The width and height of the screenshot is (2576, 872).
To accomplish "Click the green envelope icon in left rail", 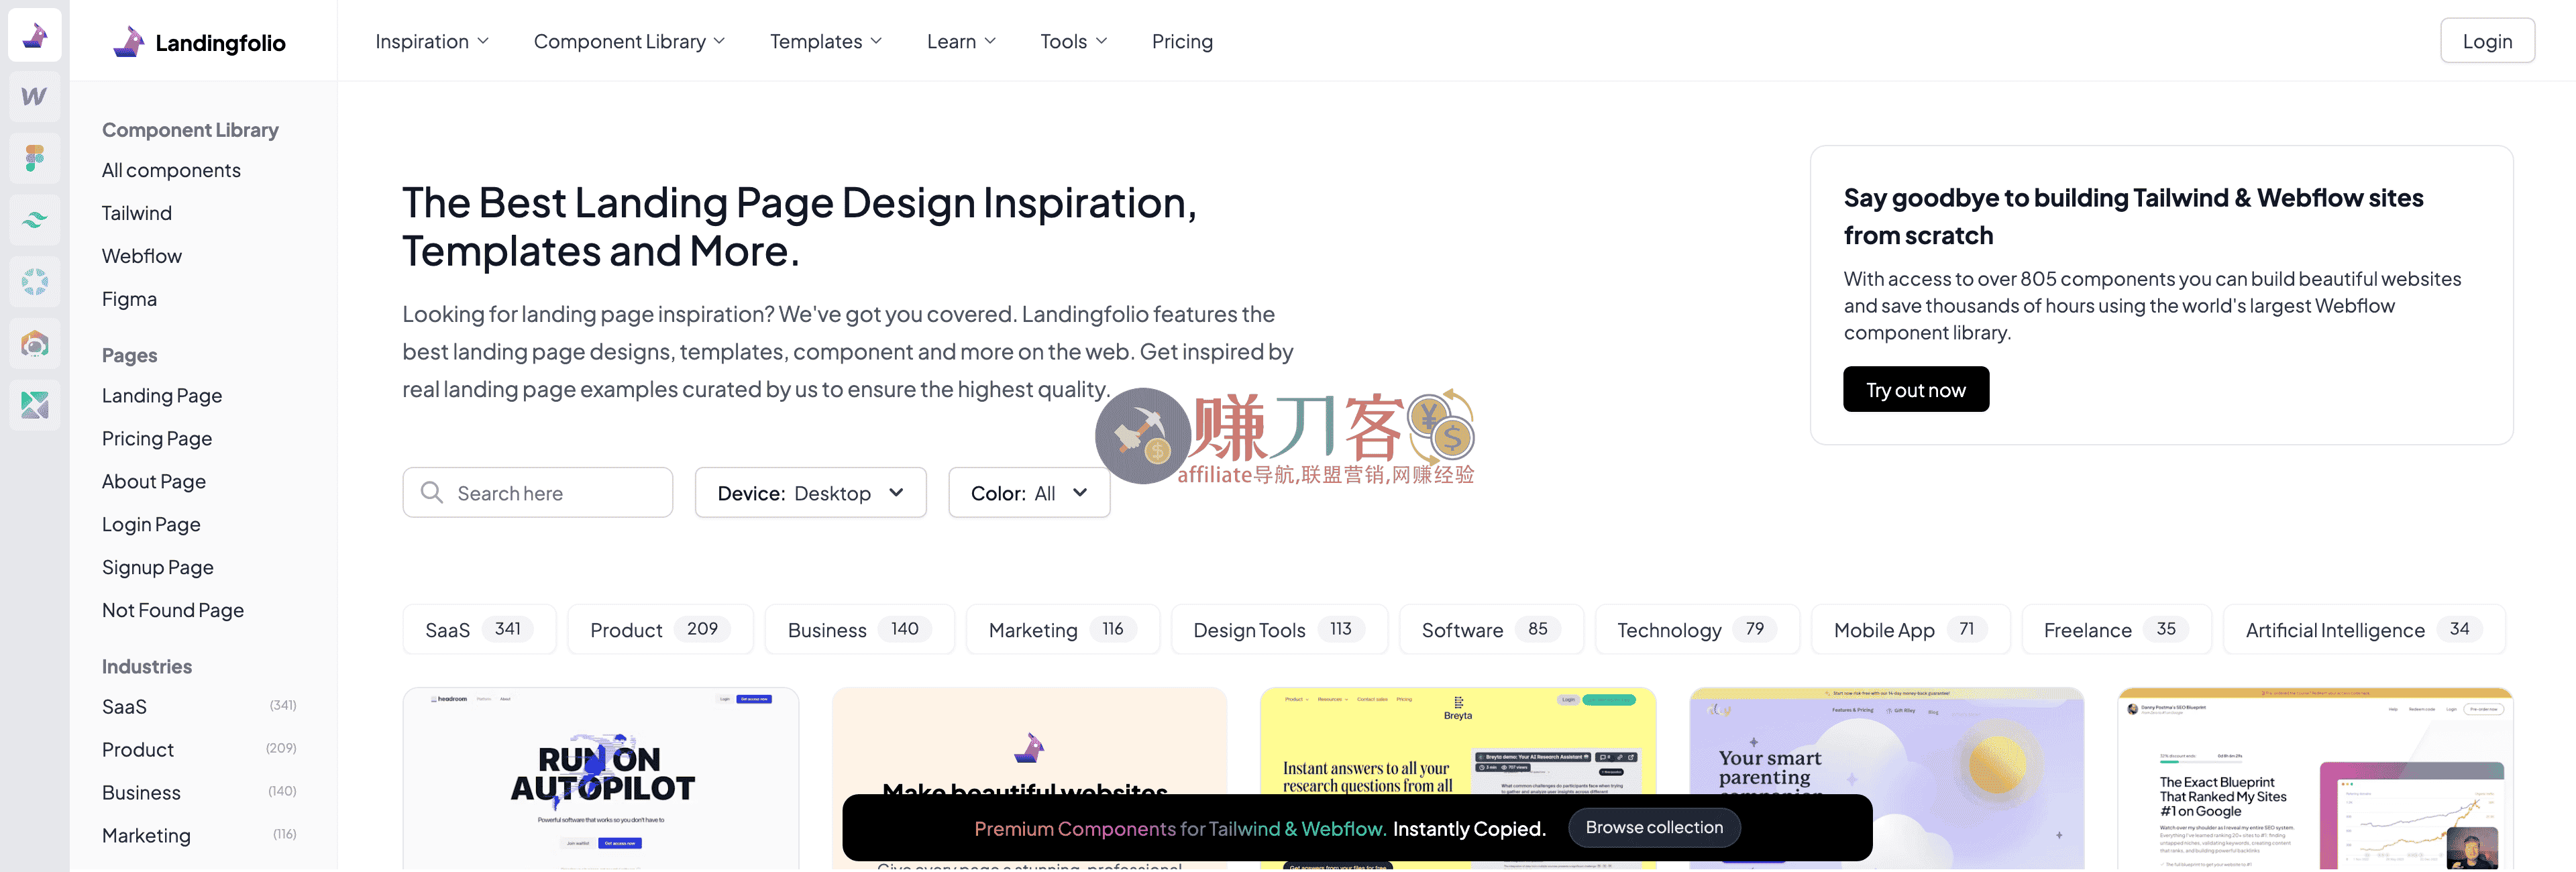I will (x=35, y=405).
